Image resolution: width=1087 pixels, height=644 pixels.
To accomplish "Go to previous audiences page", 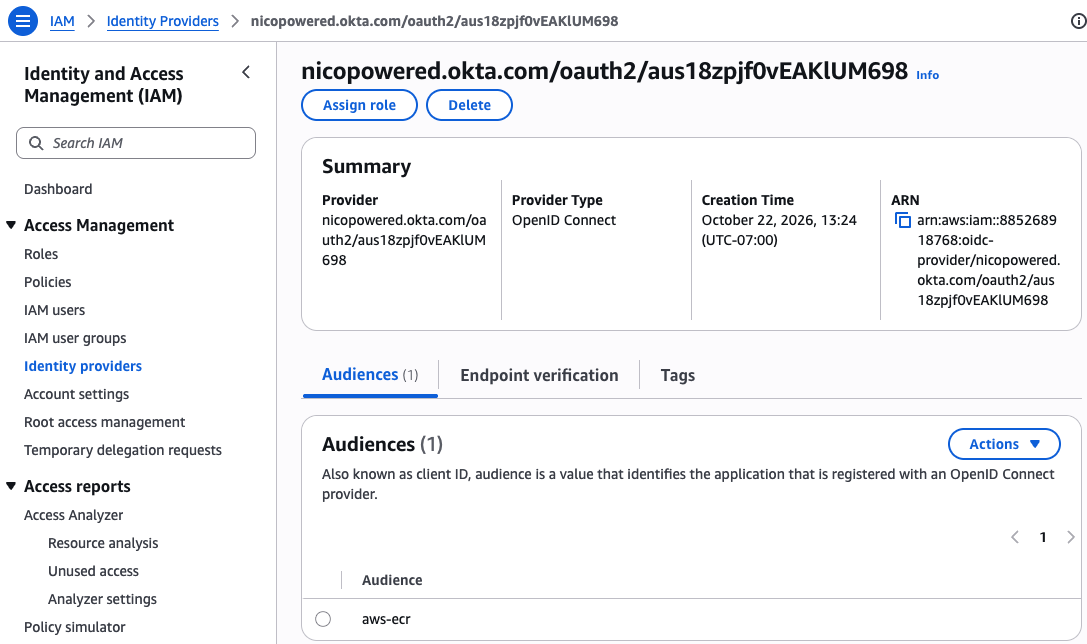I will pyautogui.click(x=1014, y=537).
